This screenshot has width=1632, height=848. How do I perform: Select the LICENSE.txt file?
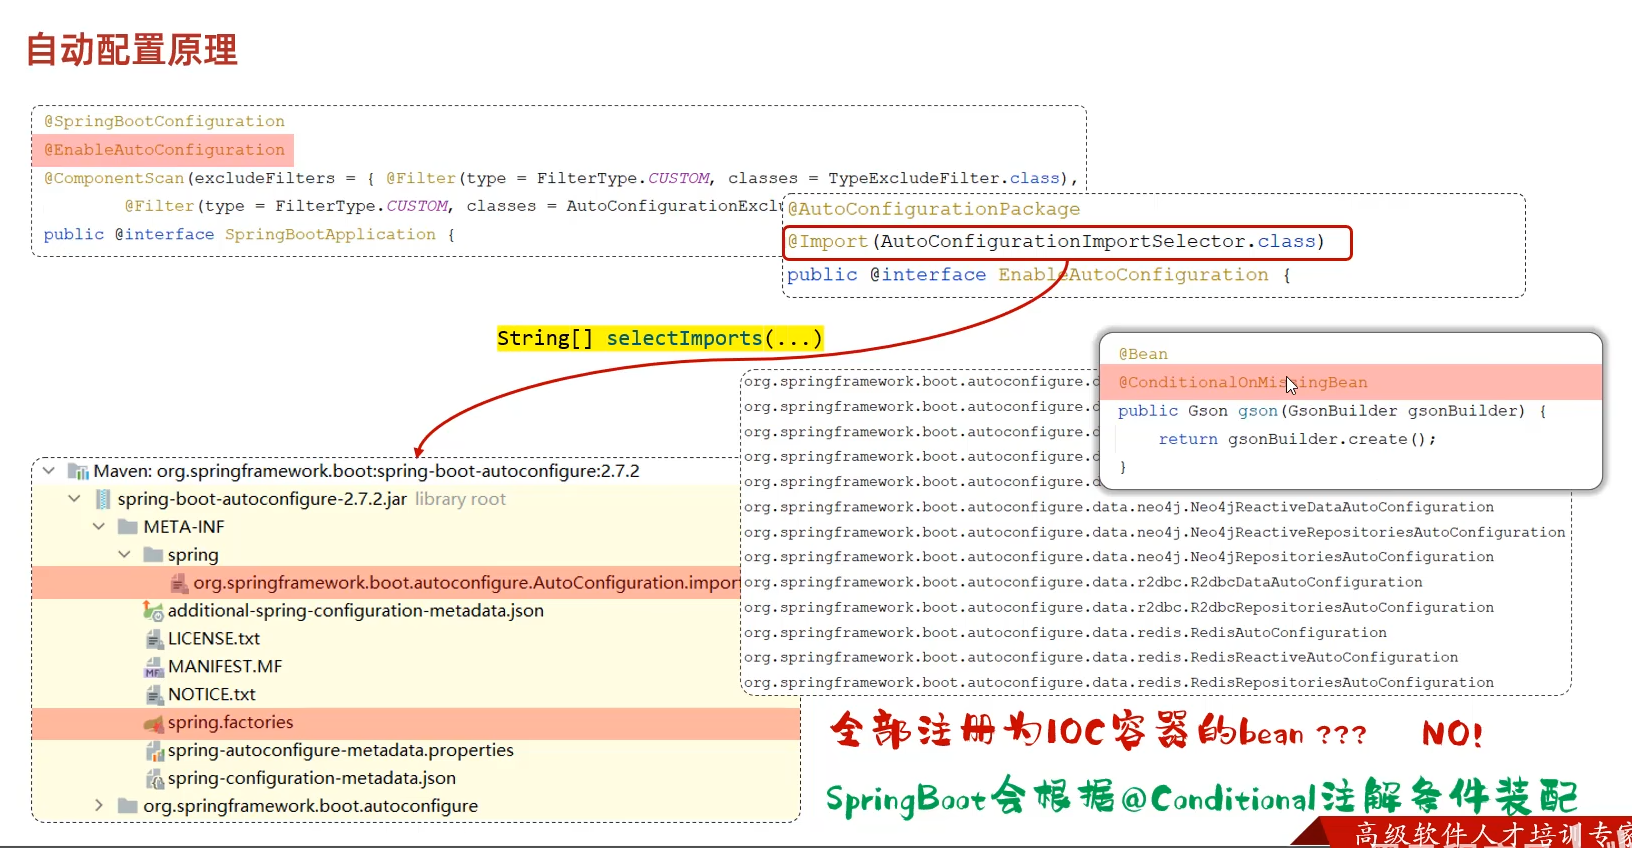pos(214,639)
